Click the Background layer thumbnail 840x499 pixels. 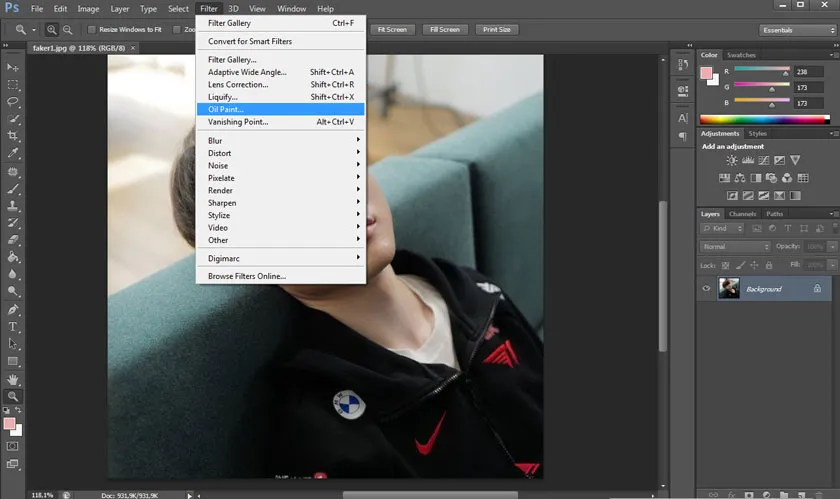[x=729, y=288]
